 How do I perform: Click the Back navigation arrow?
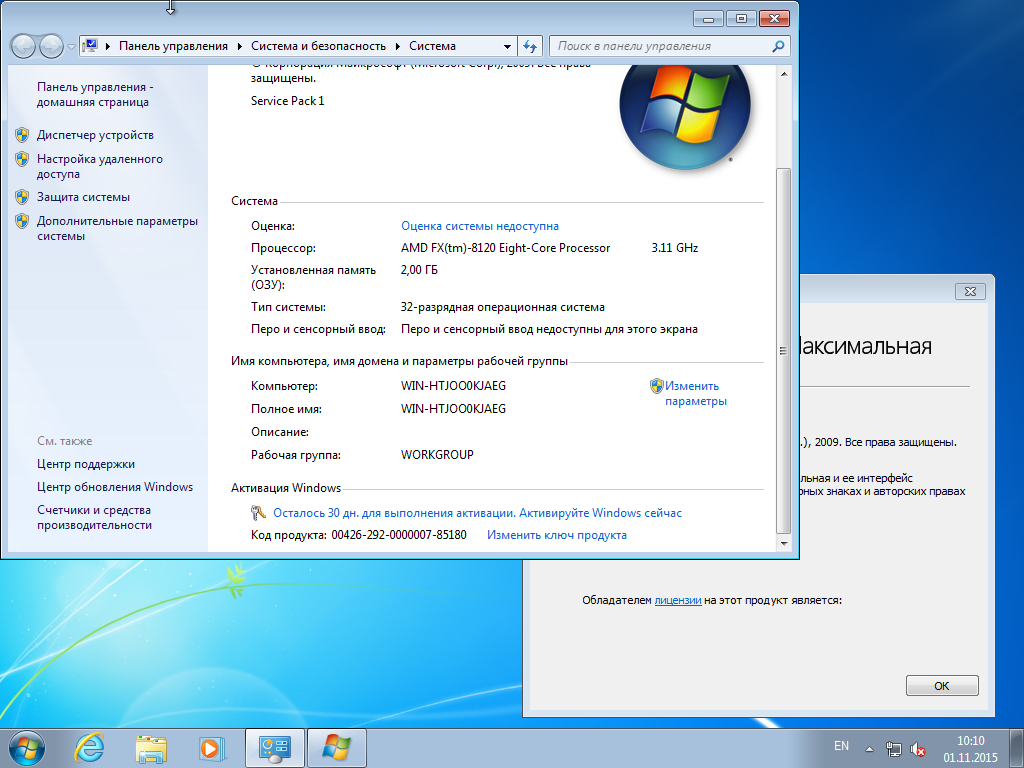23,46
